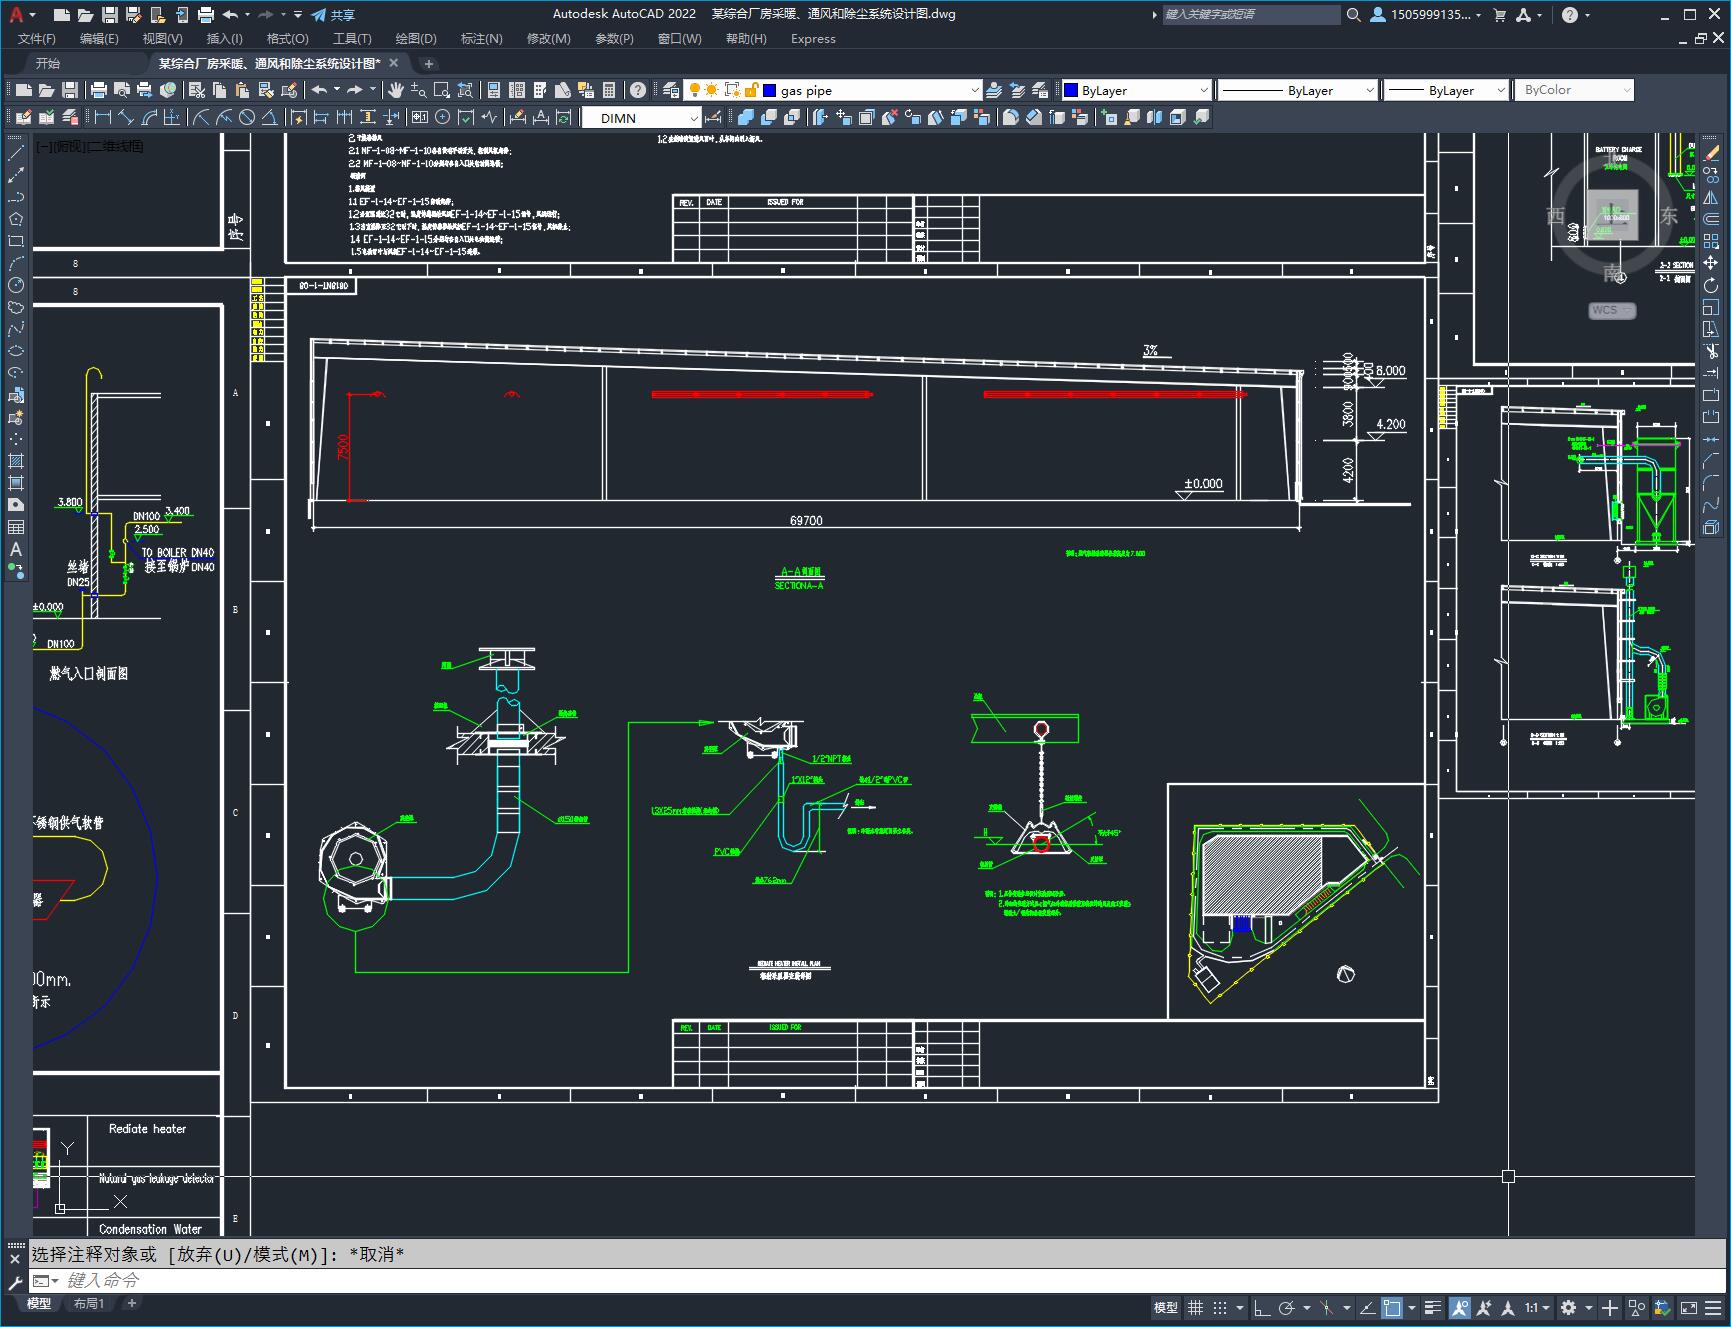The height and width of the screenshot is (1327, 1731).
Task: Click the ViewCube 南 direction label
Action: [1611, 272]
